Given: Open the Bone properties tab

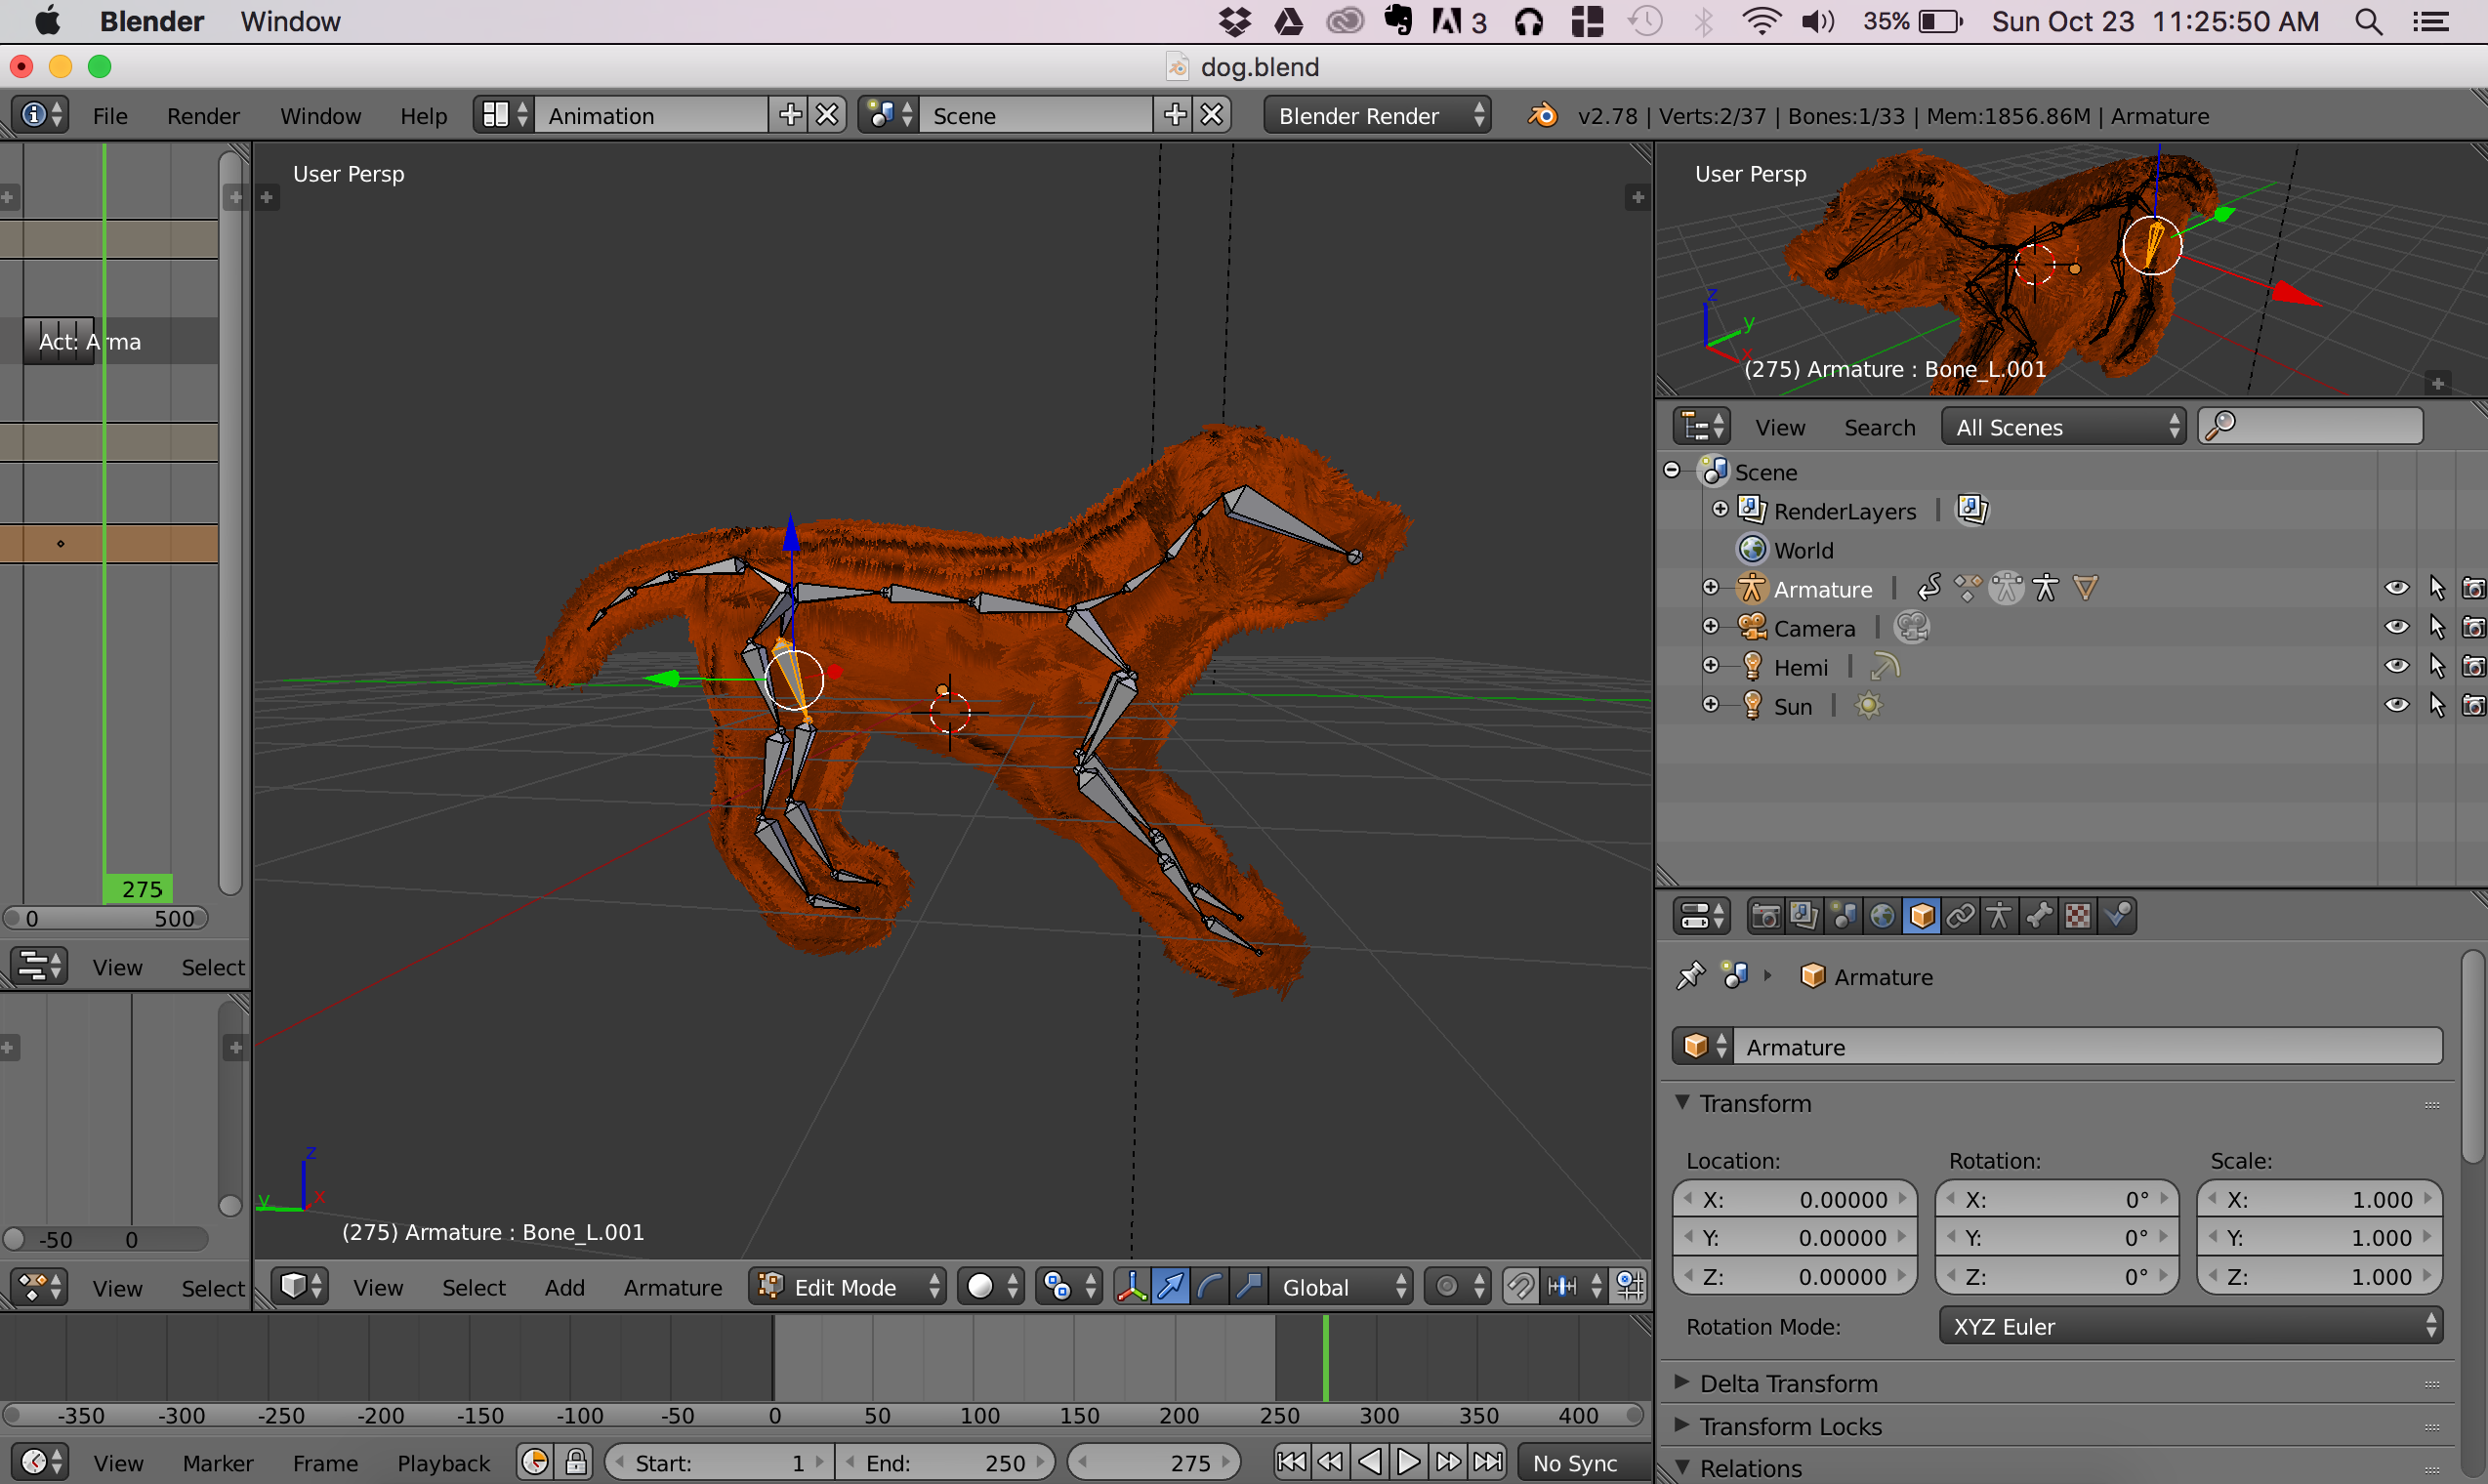Looking at the screenshot, I should 2039,916.
